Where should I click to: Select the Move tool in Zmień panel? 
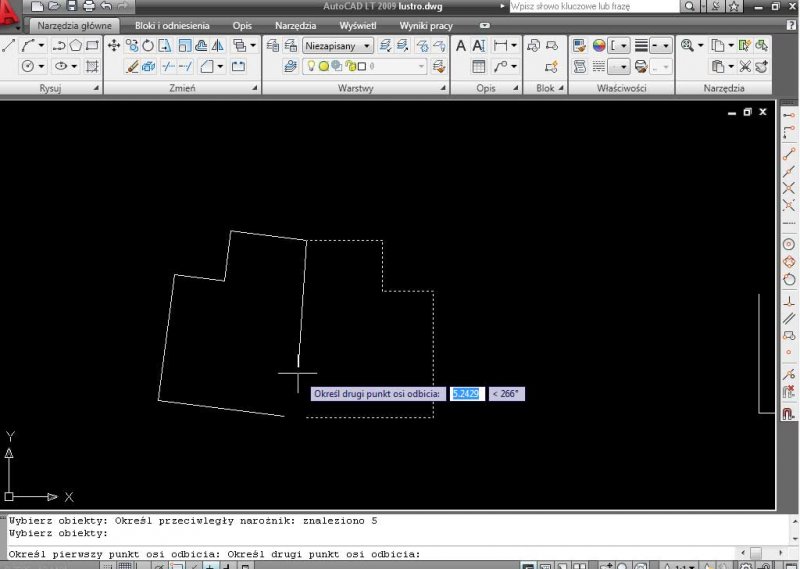[x=114, y=46]
